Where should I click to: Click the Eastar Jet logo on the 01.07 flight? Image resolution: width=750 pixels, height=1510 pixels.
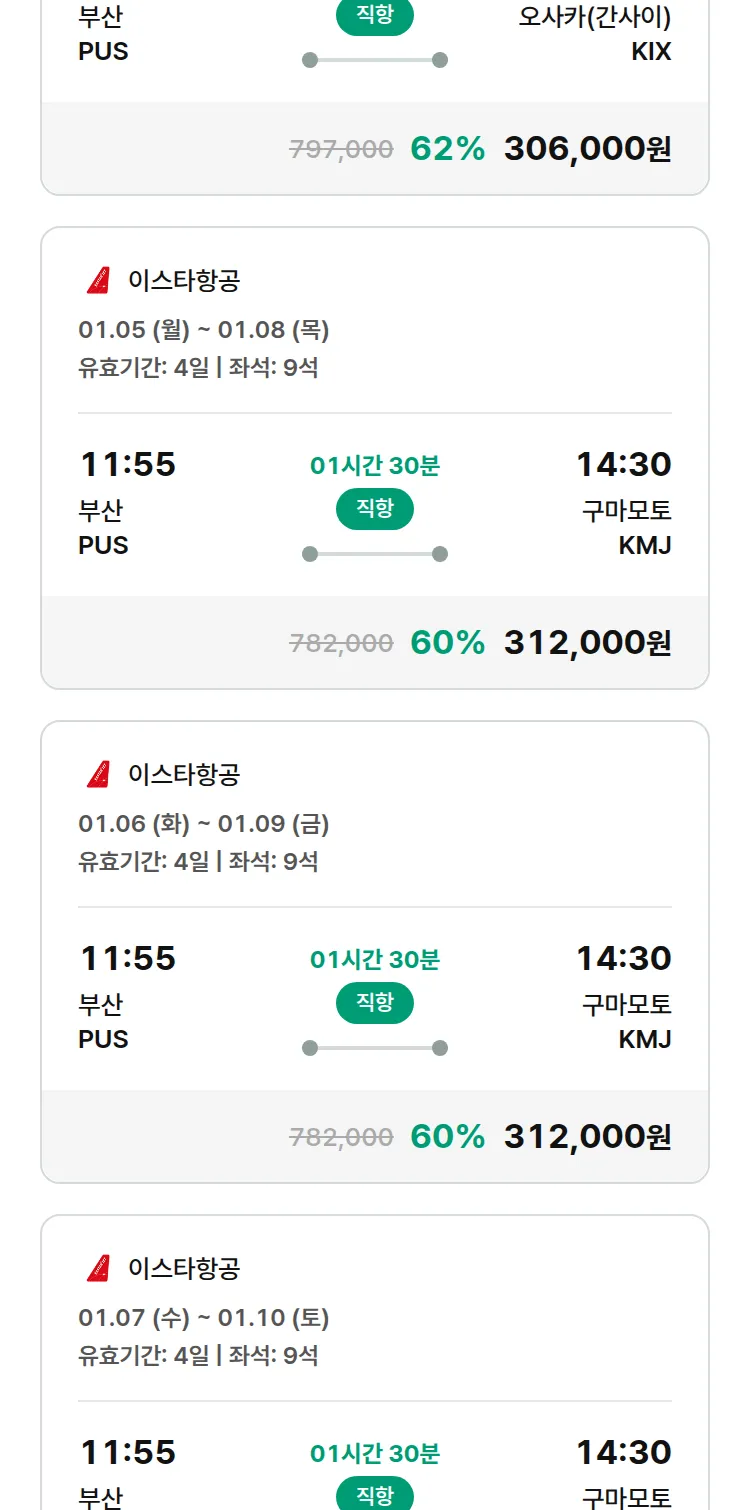click(x=98, y=1268)
